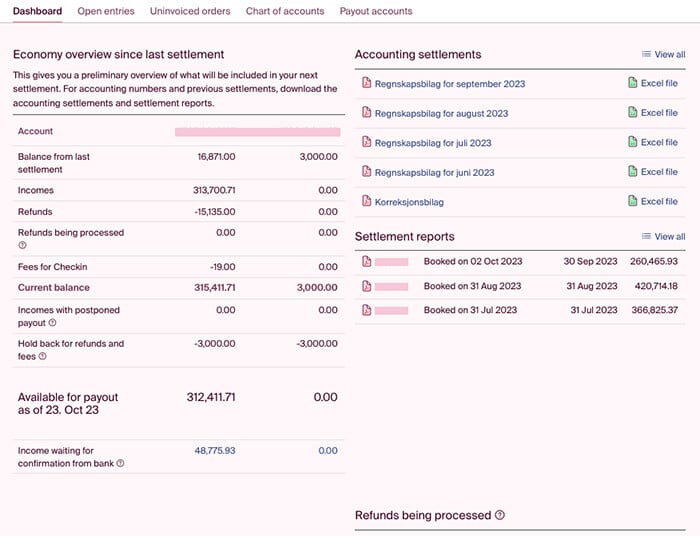View all Accounting settlements

click(663, 54)
